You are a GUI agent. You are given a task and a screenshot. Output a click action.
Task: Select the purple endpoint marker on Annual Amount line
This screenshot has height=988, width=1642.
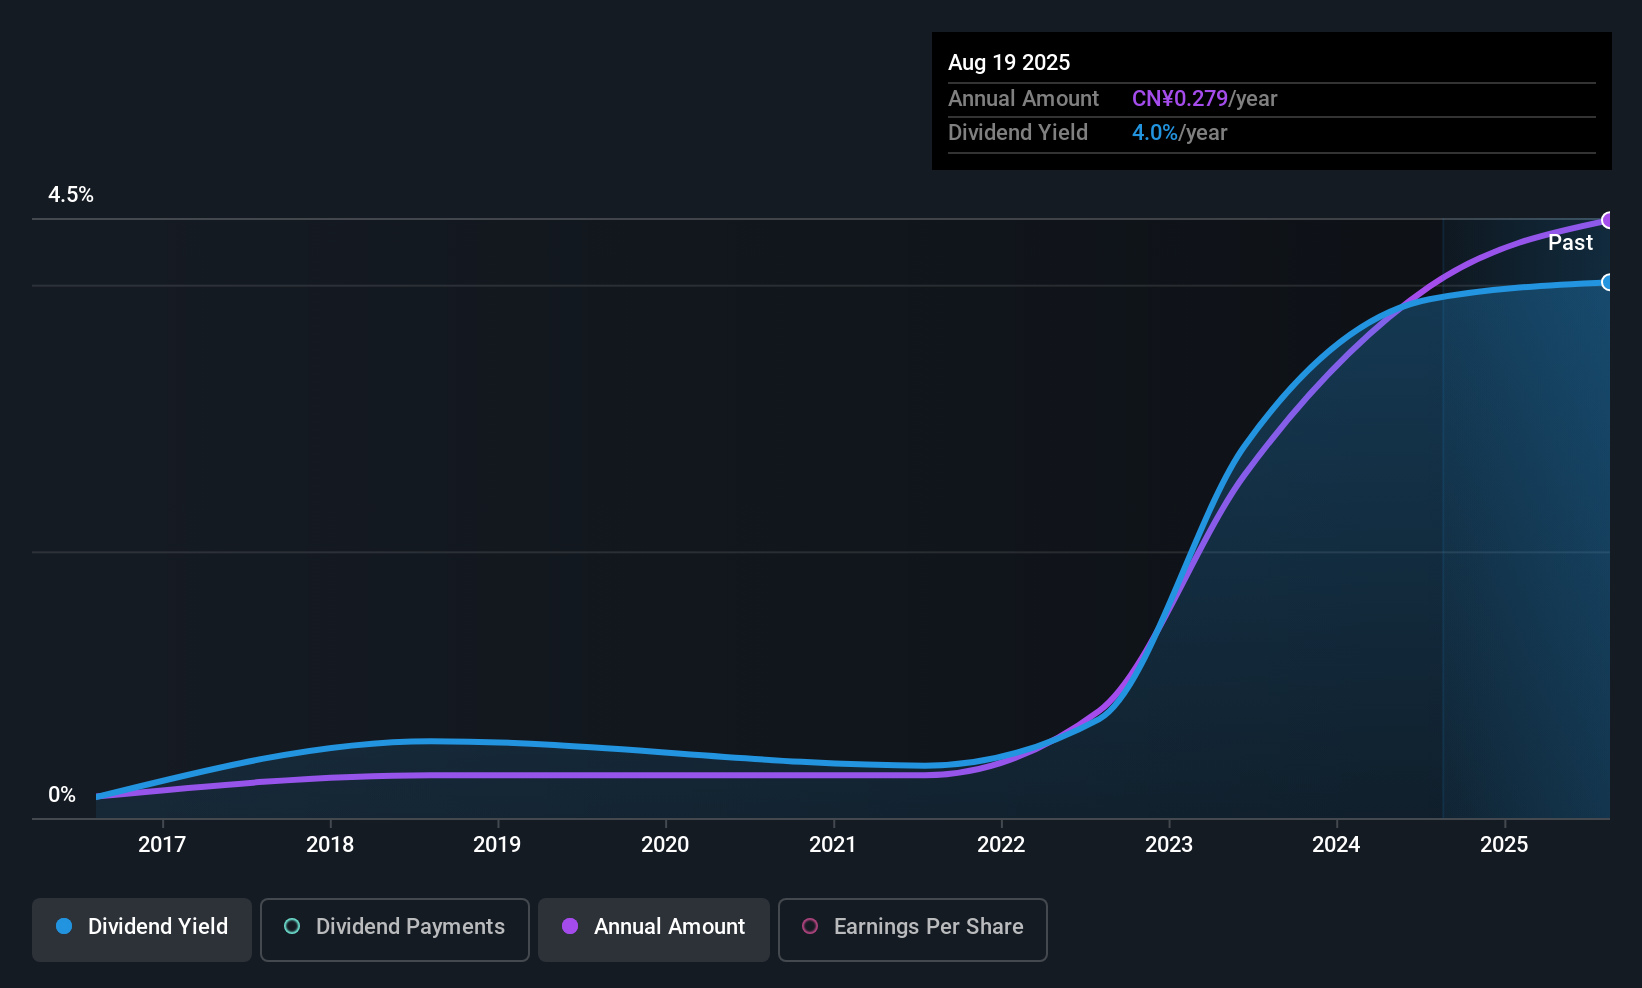pos(1606,220)
